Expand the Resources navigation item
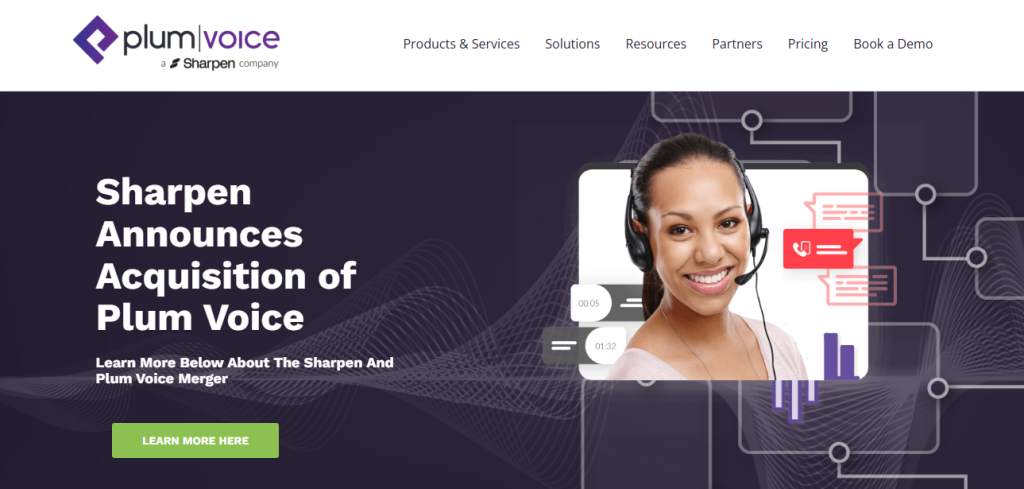 [x=656, y=44]
